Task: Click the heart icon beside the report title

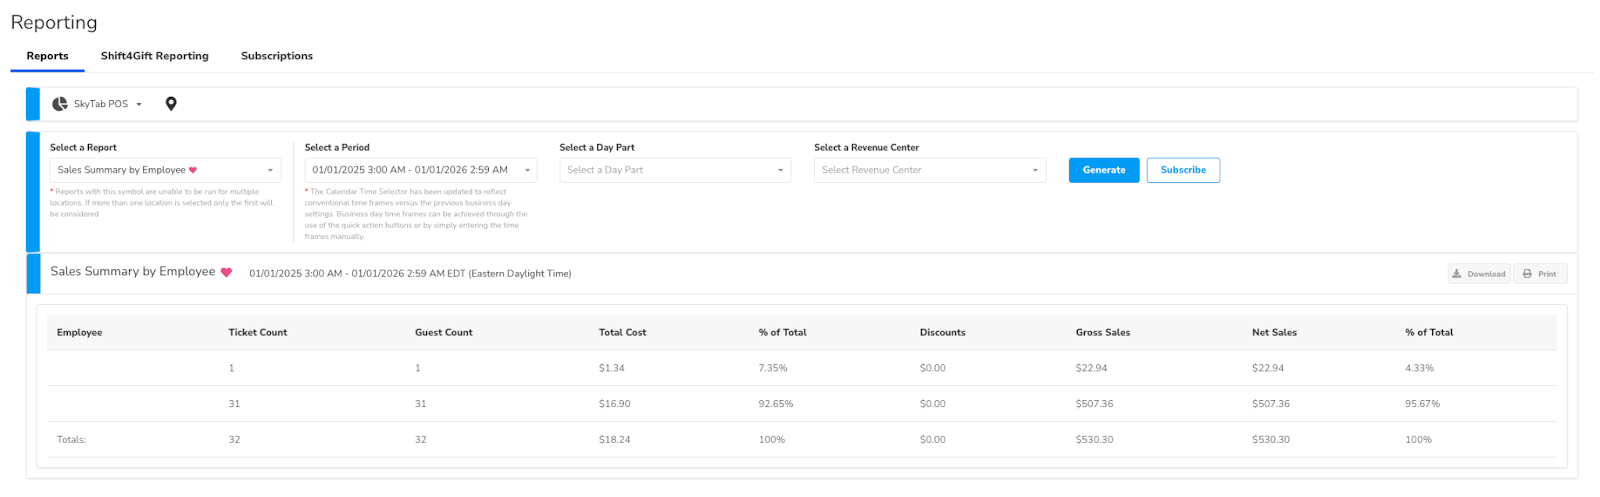Action: pyautogui.click(x=226, y=272)
